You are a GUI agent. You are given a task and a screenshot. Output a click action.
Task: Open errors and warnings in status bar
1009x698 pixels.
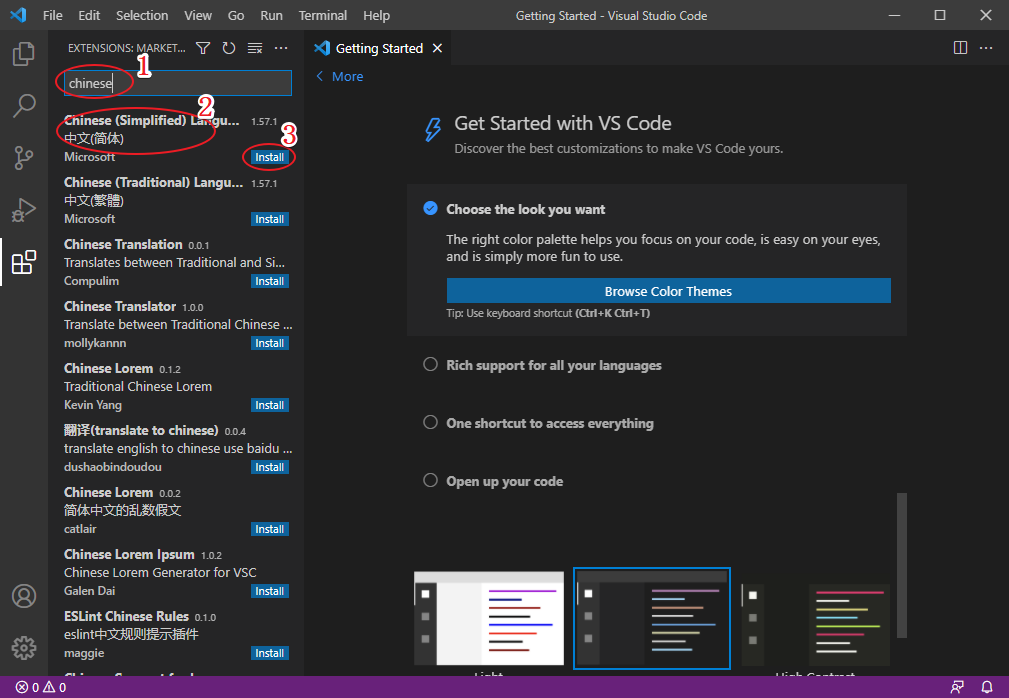(41, 687)
